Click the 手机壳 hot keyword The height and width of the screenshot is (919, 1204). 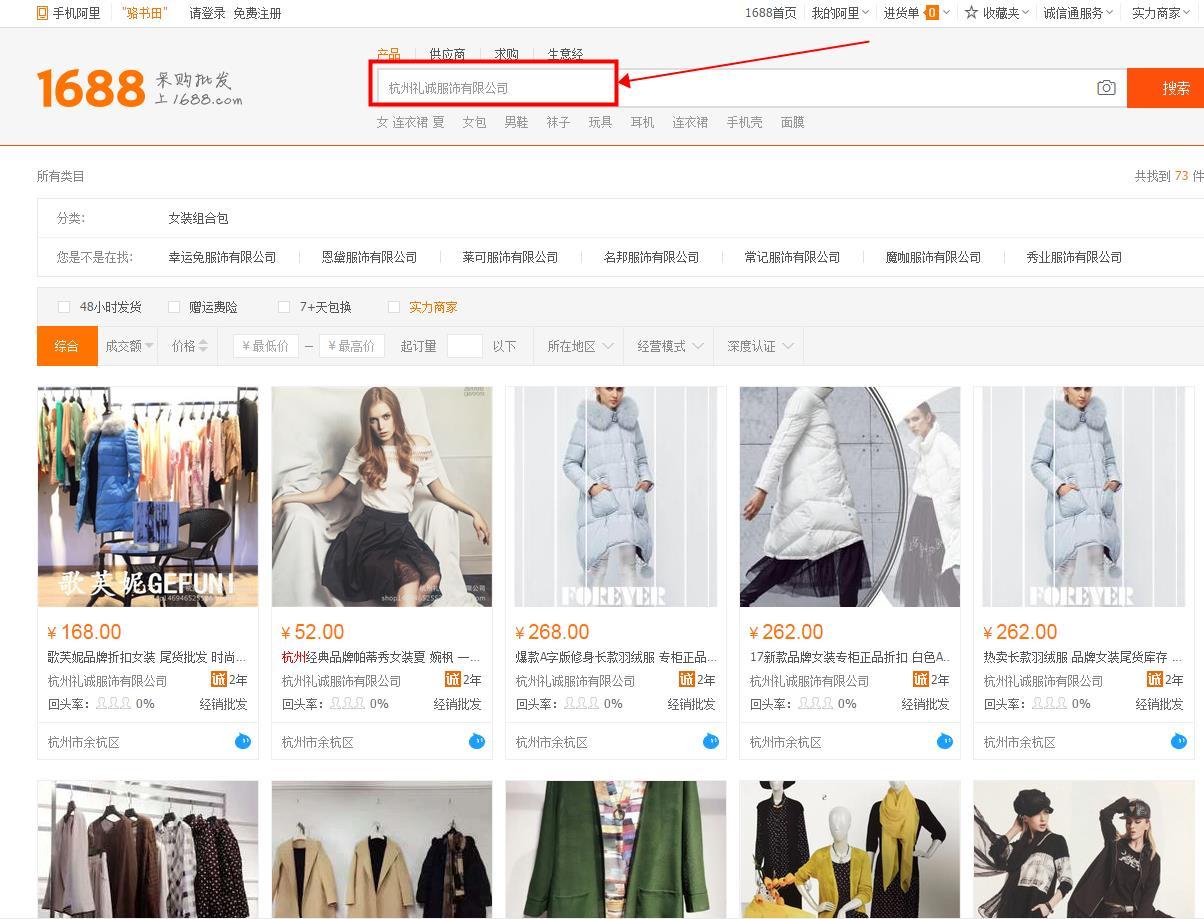point(744,122)
